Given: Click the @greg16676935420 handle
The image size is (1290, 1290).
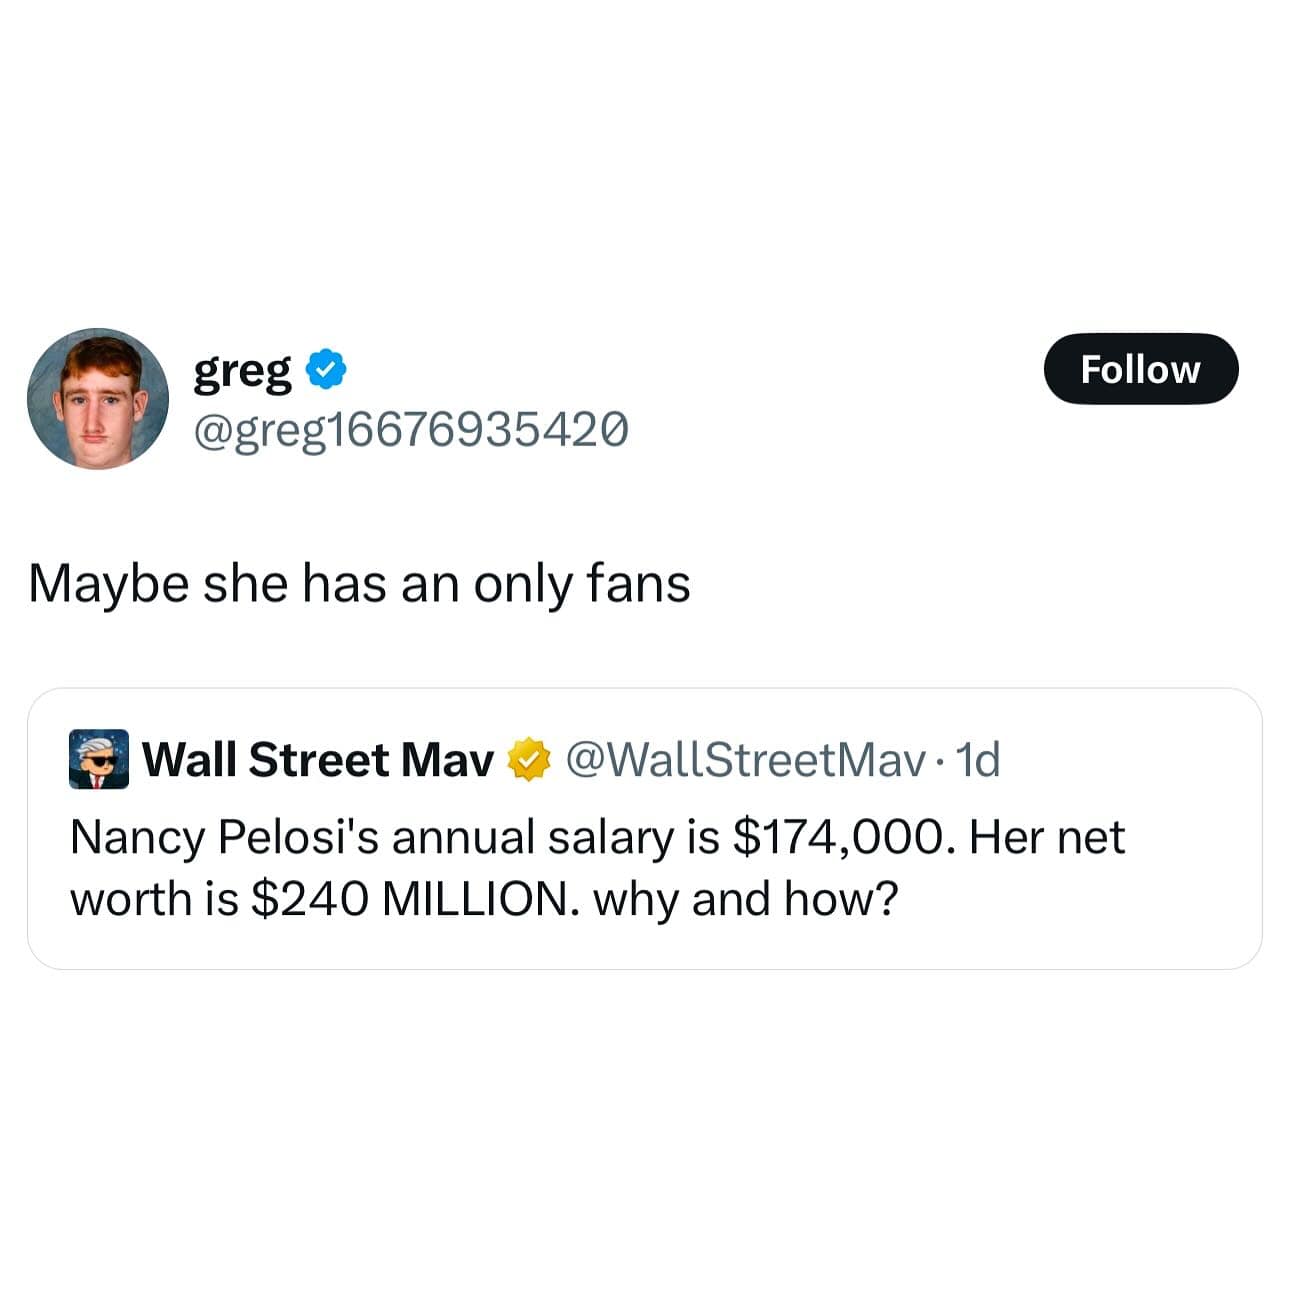Looking at the screenshot, I should pyautogui.click(x=411, y=429).
